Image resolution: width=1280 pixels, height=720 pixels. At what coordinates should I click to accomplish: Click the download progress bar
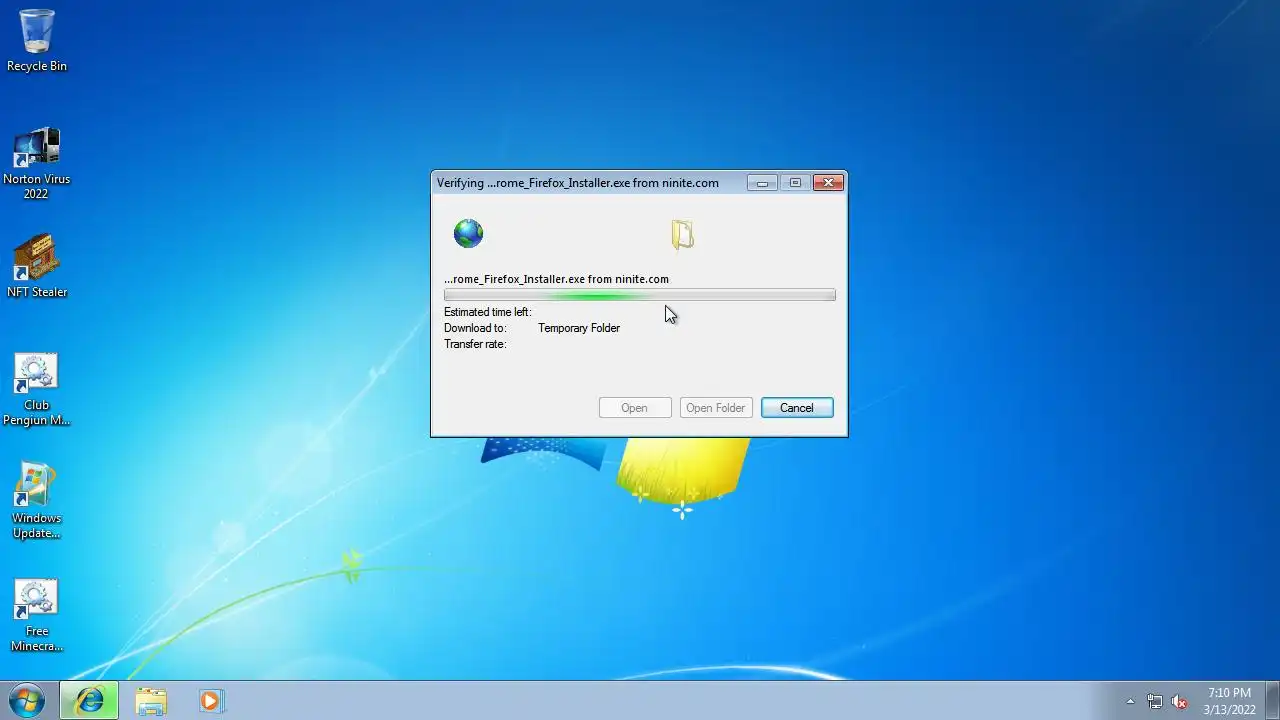pyautogui.click(x=640, y=295)
